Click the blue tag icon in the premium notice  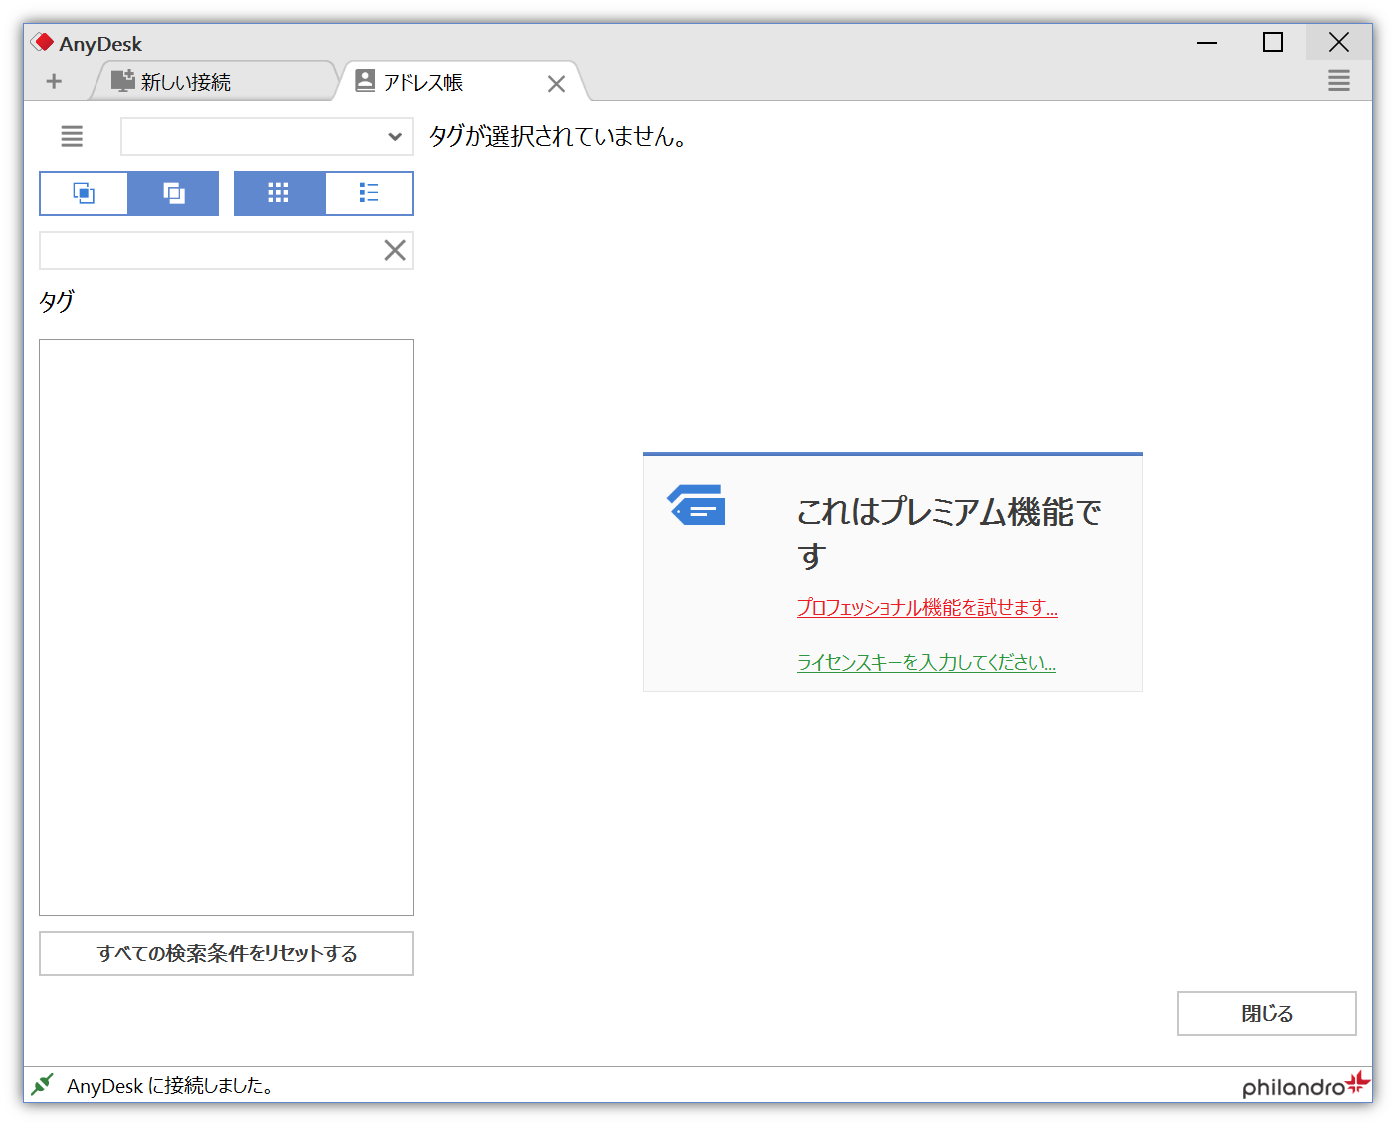coord(696,505)
